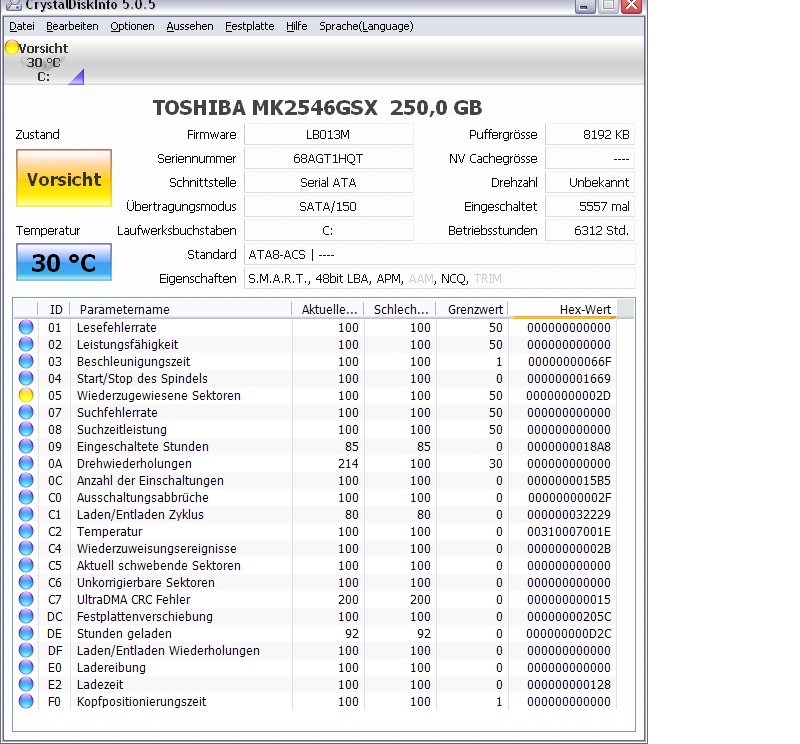The height and width of the screenshot is (744, 800).
Task: Click the Drehzahl Unbekannt field
Action: tap(590, 183)
